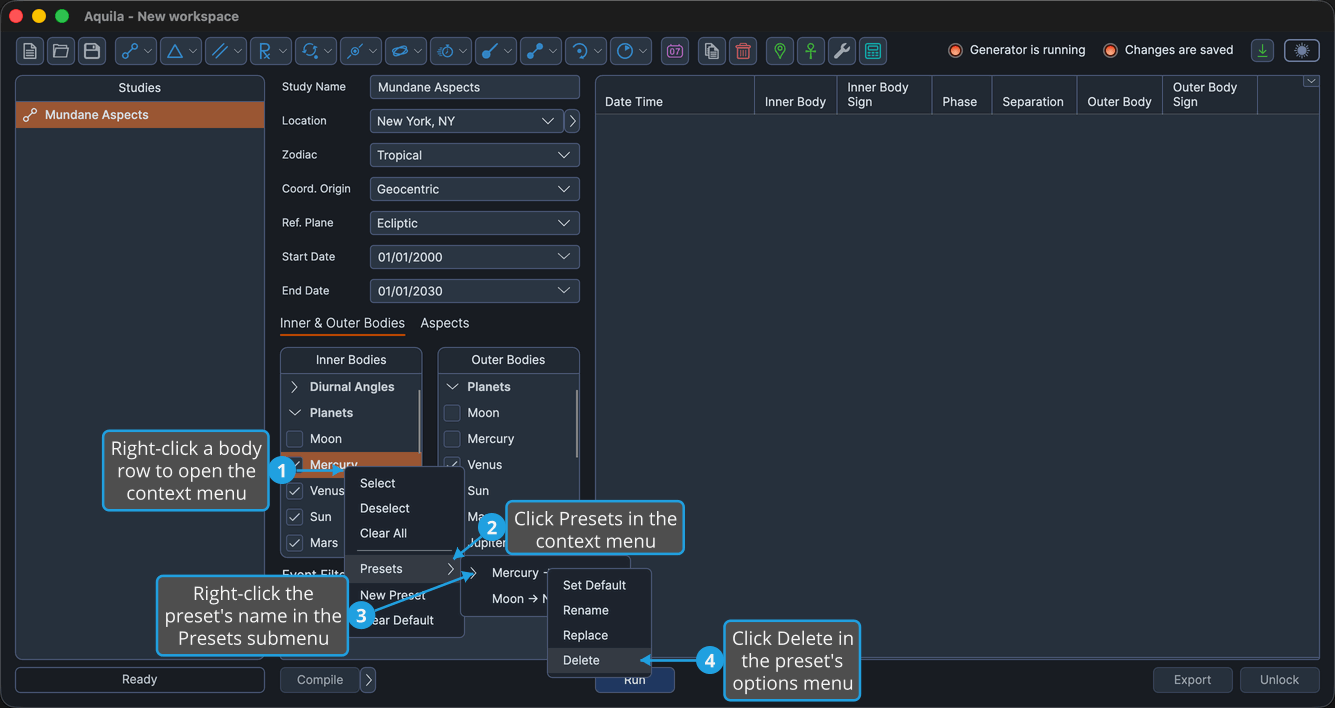The width and height of the screenshot is (1335, 708).
Task: Open the column chooser at table corner
Action: pos(1311,82)
